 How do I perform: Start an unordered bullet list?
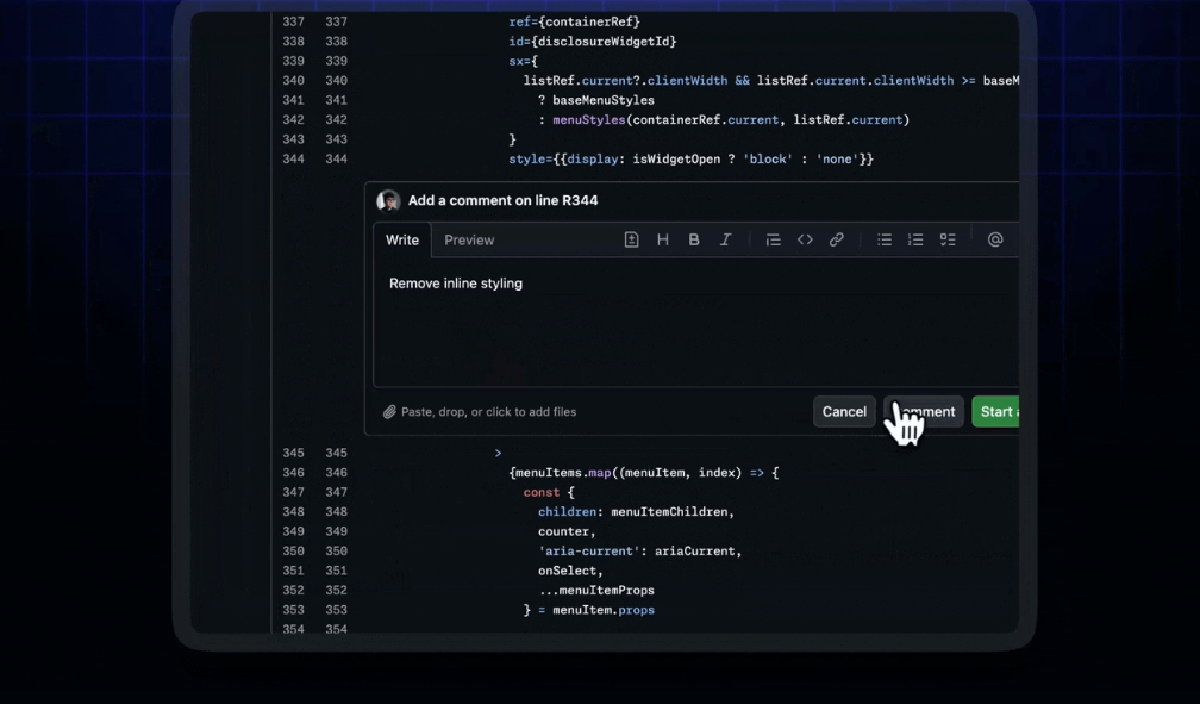884,240
